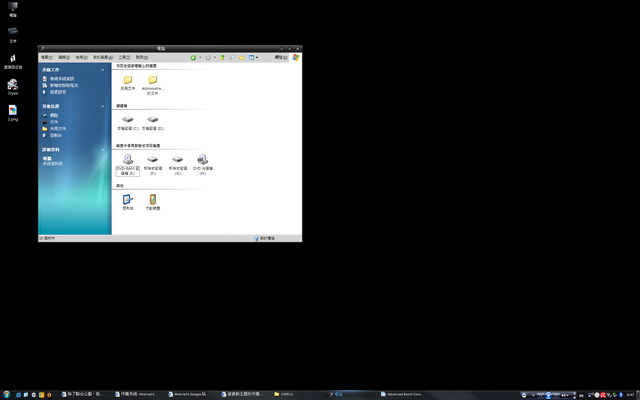Open the File (F) menu
This screenshot has width=640, height=400.
pyautogui.click(x=47, y=58)
